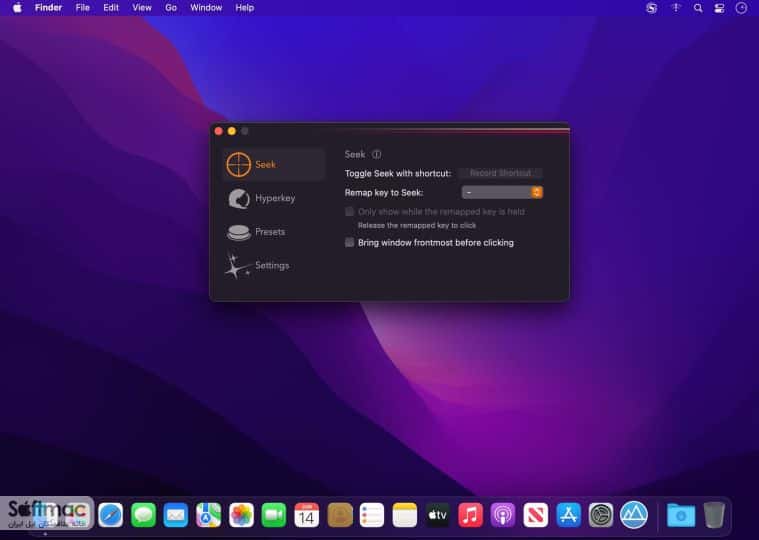Open Notes from the dock

(405, 515)
